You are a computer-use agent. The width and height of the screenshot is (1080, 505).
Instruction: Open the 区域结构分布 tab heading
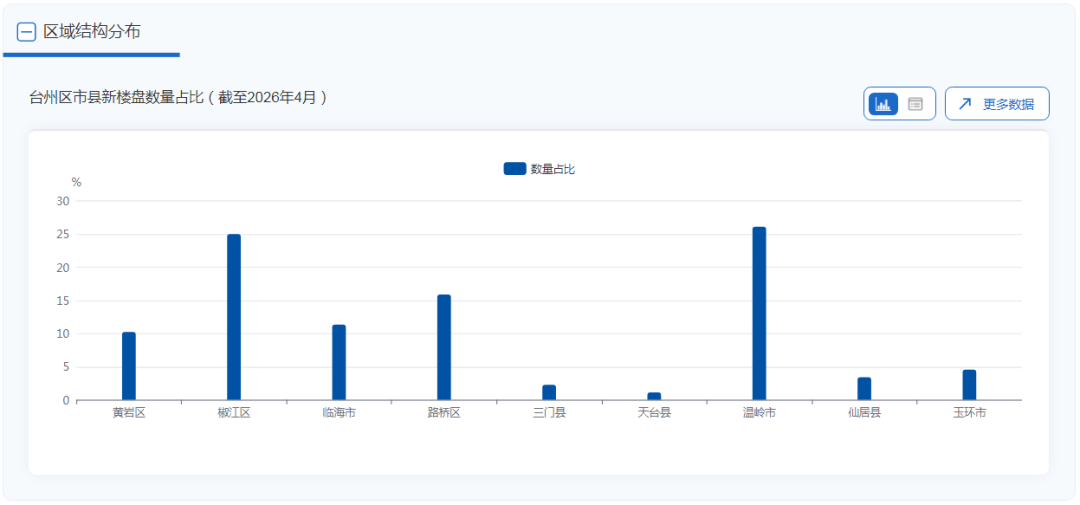click(91, 32)
